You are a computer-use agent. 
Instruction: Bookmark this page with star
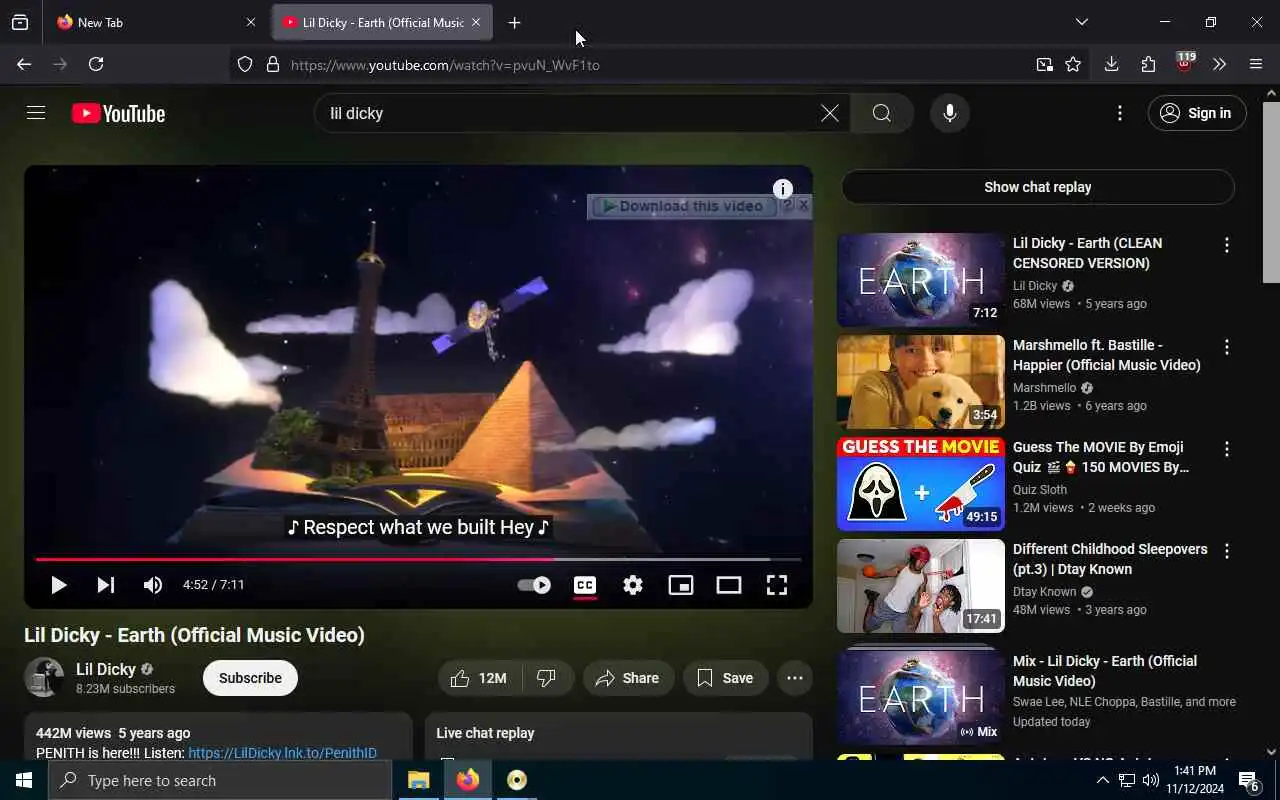click(x=1073, y=65)
